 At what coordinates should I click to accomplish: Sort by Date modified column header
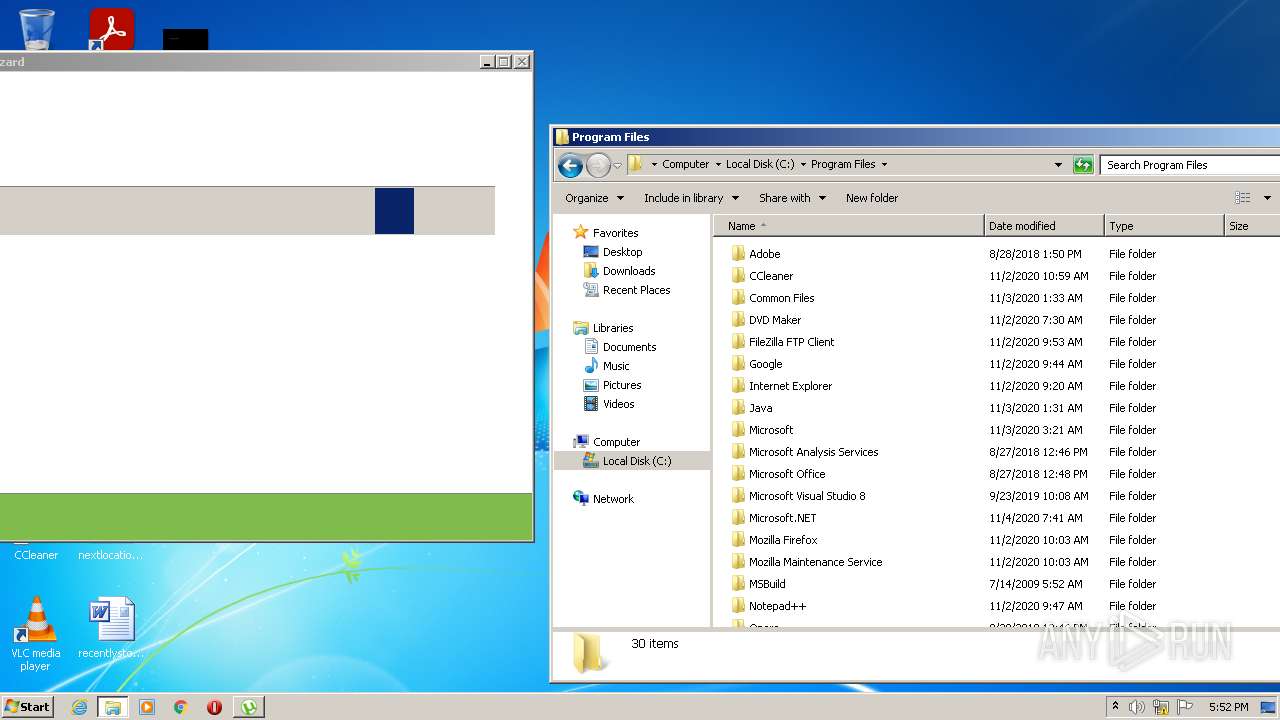pyautogui.click(x=1044, y=226)
